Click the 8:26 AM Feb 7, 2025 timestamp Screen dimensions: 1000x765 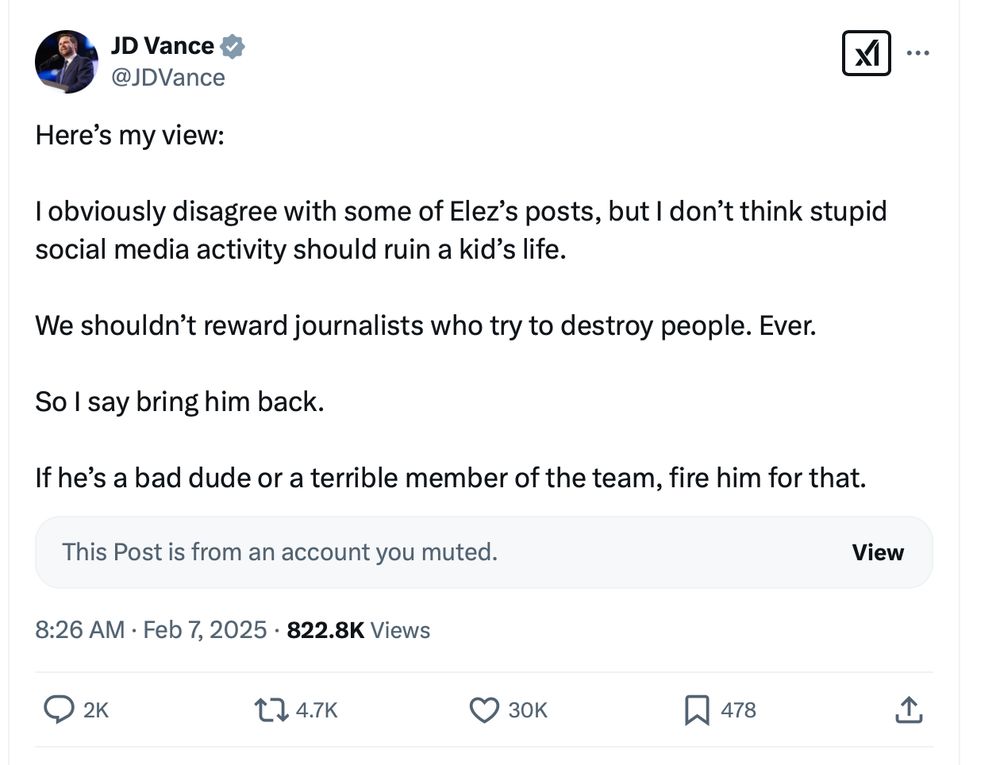click(x=151, y=630)
